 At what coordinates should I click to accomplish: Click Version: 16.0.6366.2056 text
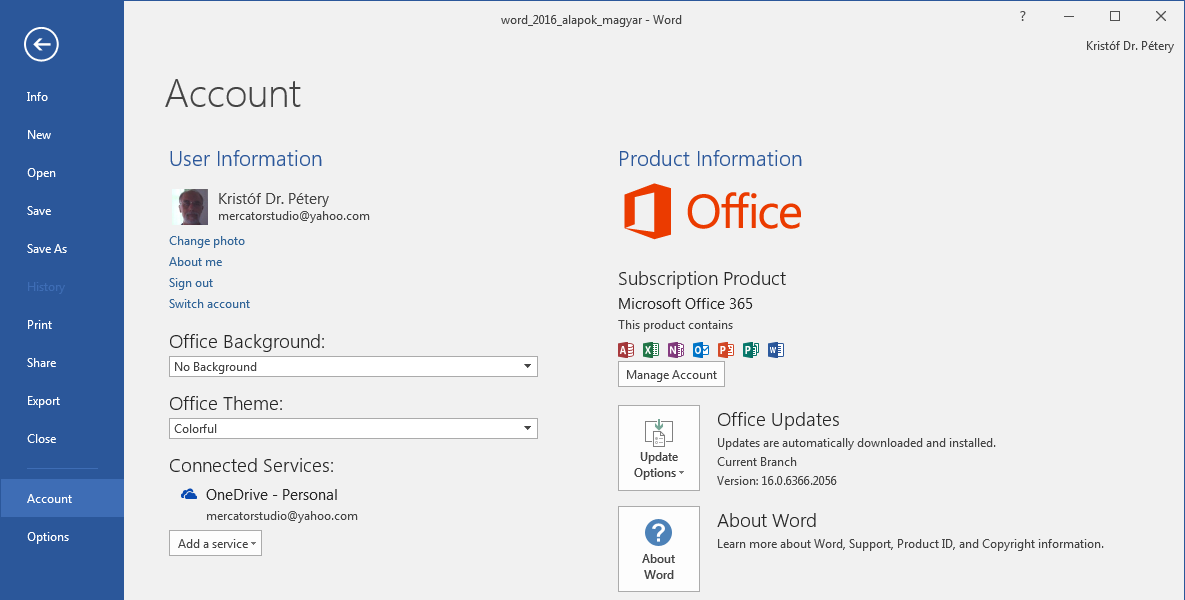point(777,481)
